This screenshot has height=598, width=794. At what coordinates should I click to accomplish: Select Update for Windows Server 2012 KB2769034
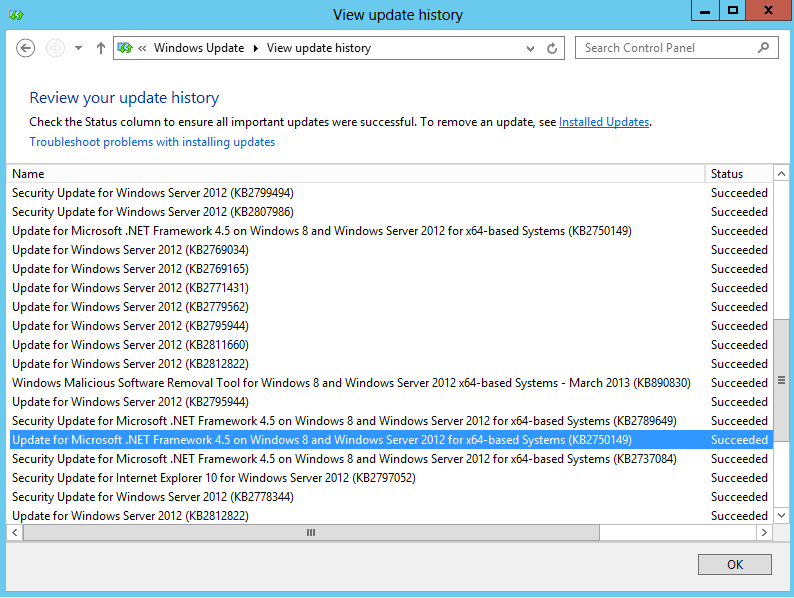(x=390, y=250)
